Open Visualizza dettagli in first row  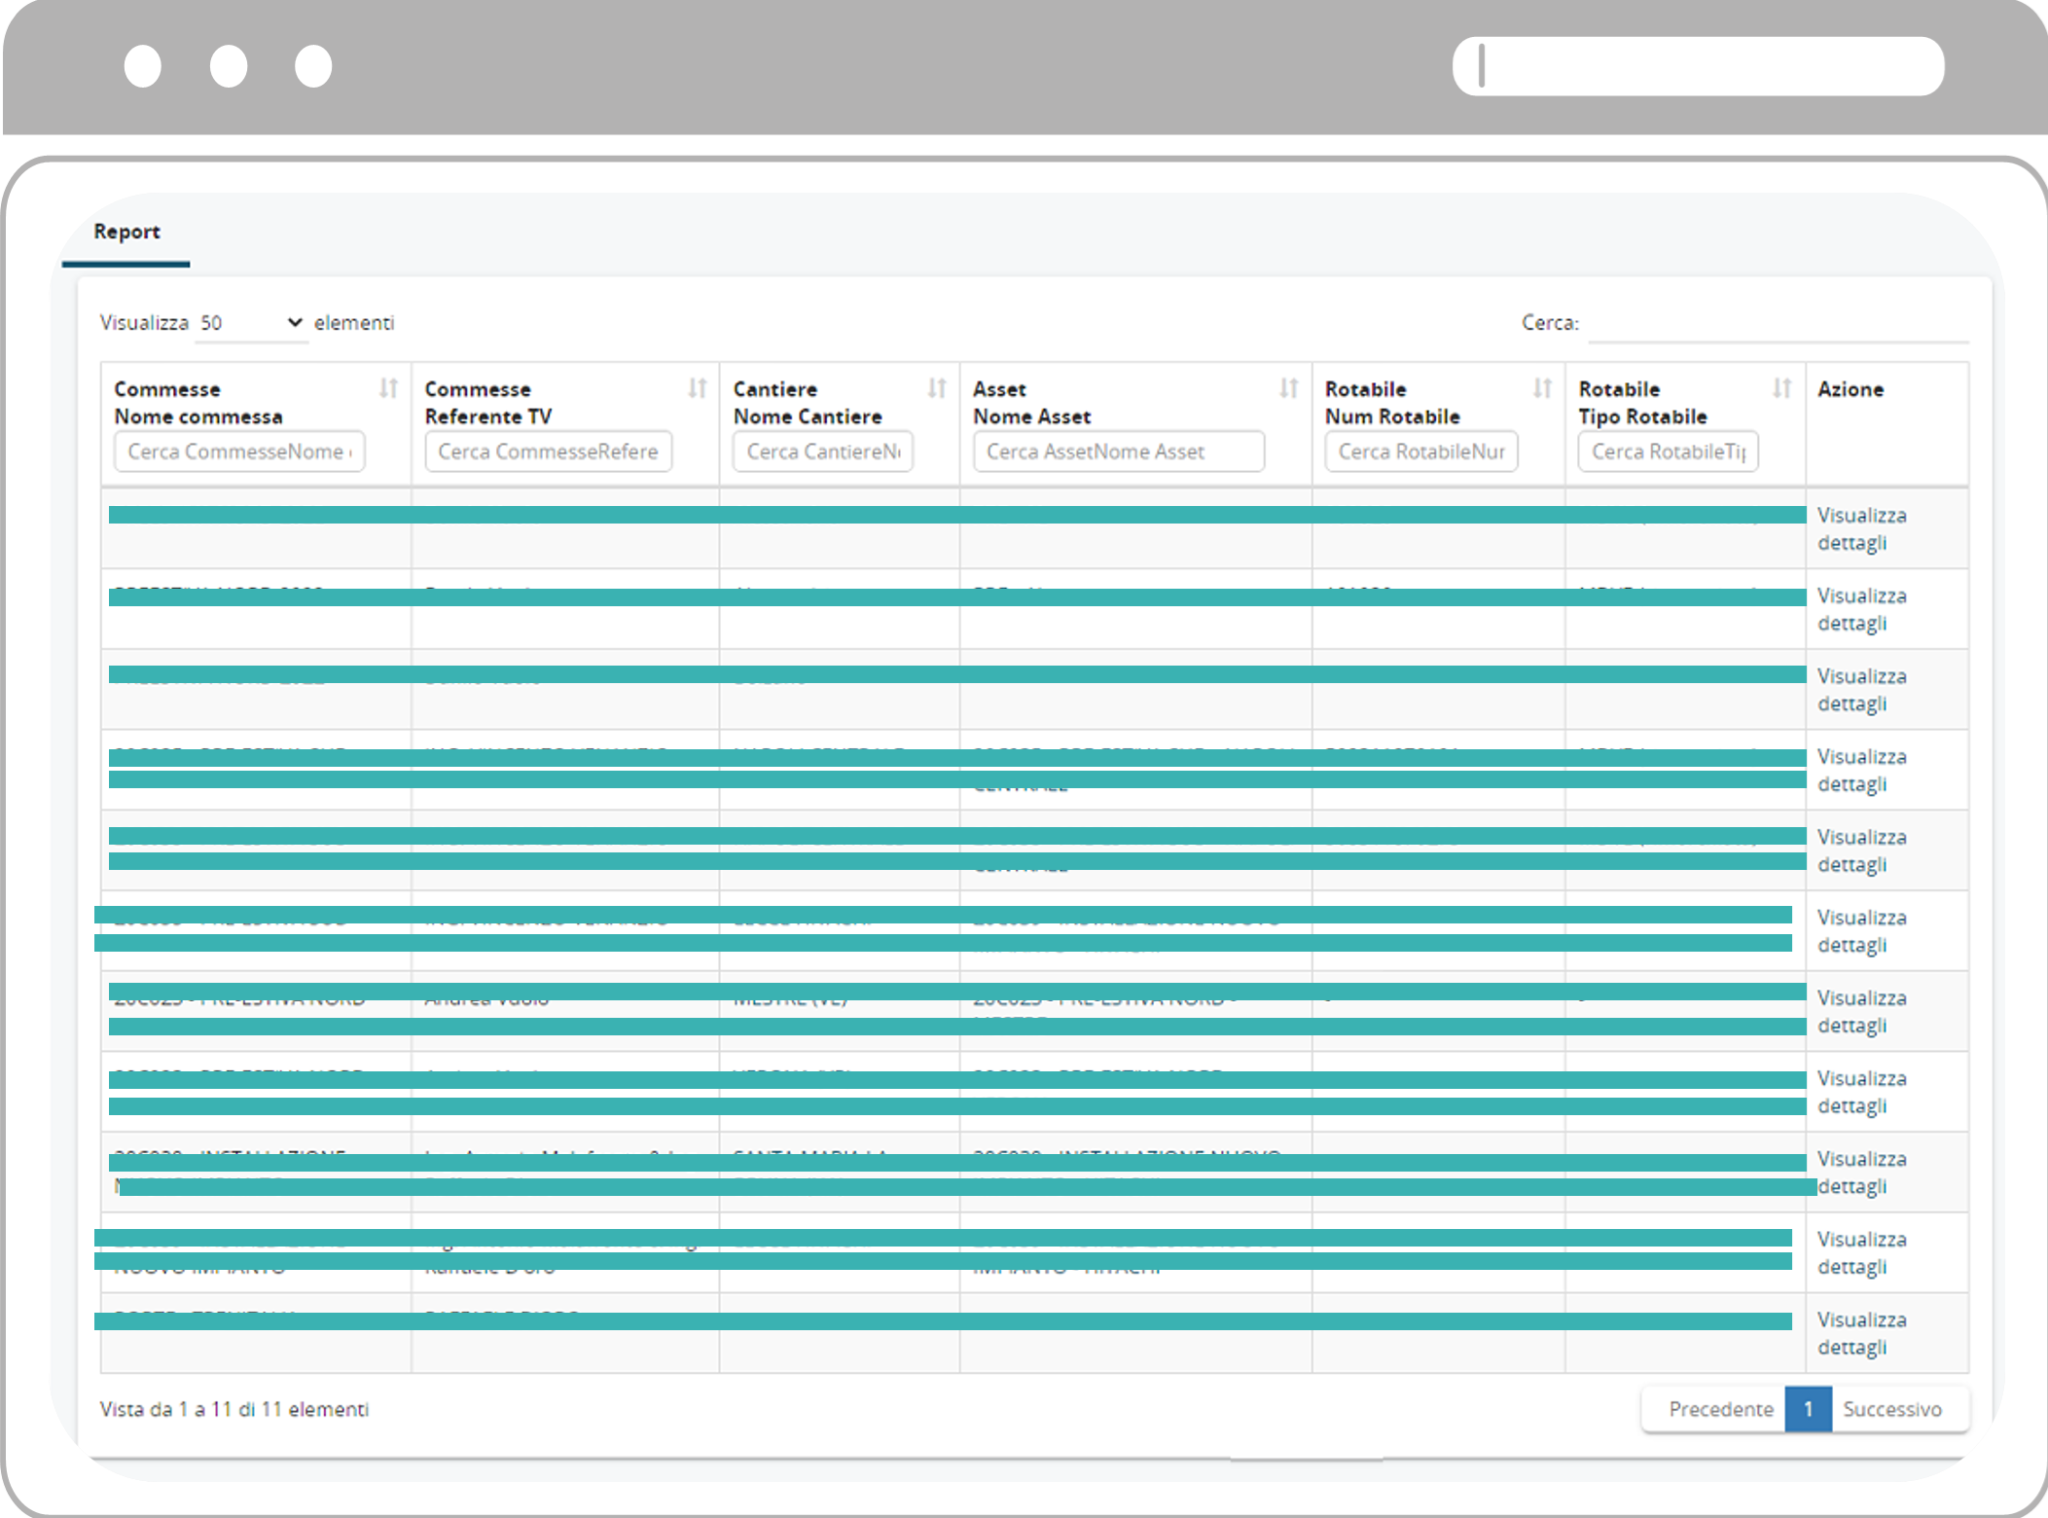(1861, 529)
